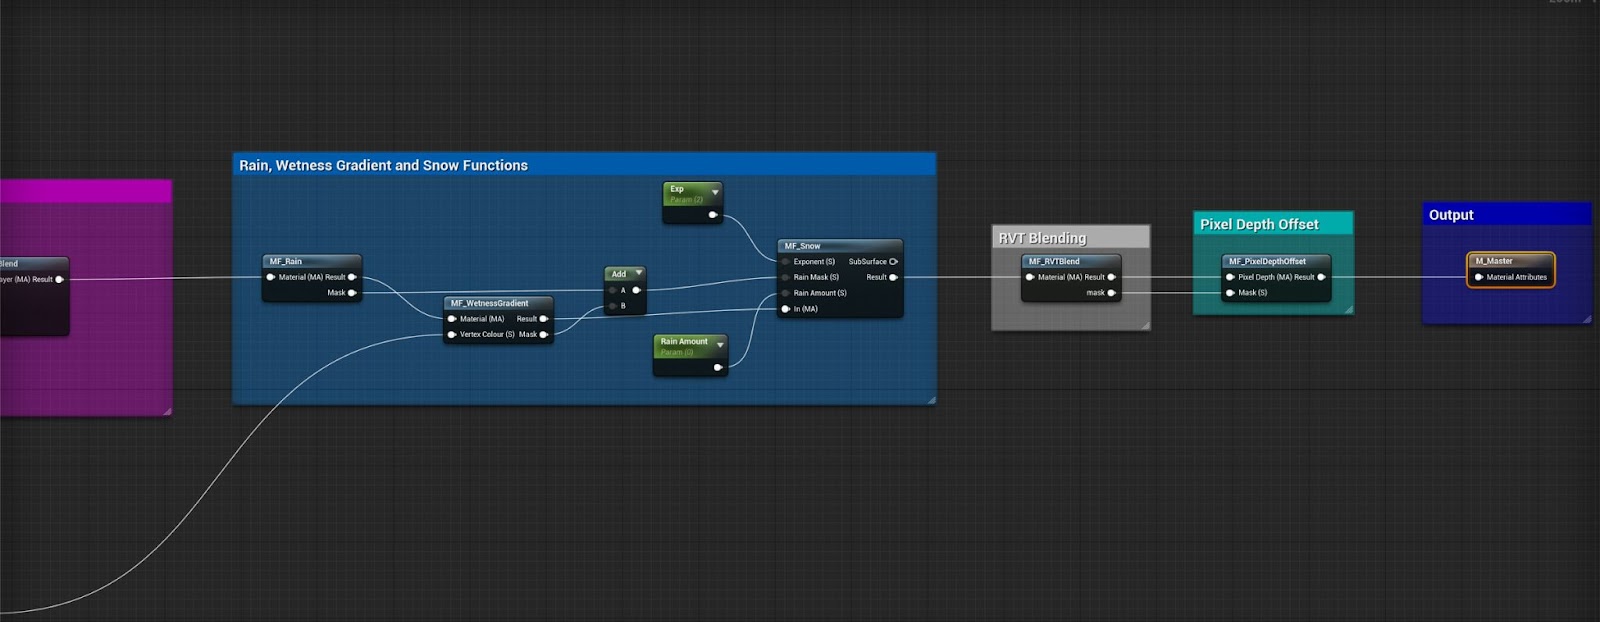The image size is (1600, 622).
Task: Select the MF_WetnessGradient node title
Action: pyautogui.click(x=489, y=303)
